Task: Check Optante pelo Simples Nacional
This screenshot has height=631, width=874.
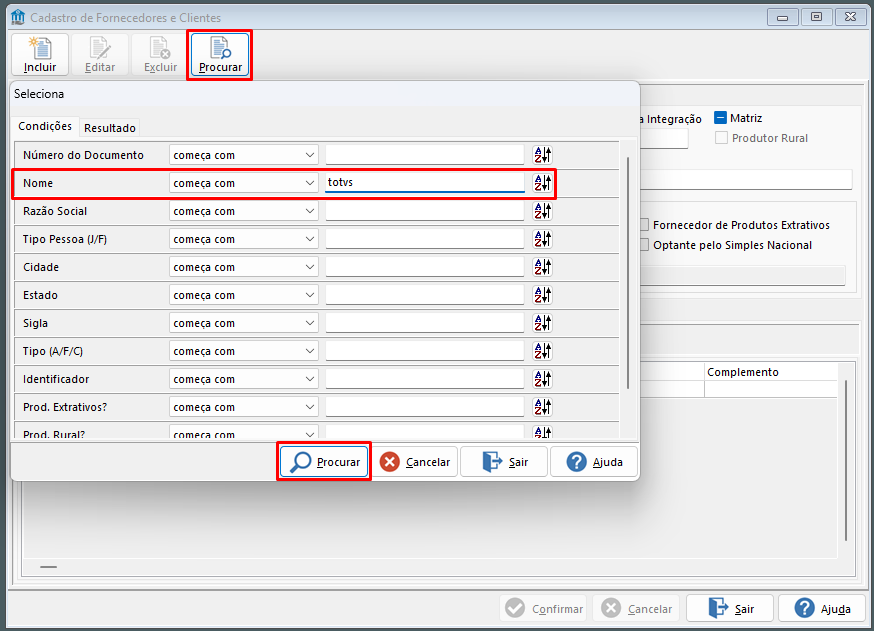Action: click(644, 245)
